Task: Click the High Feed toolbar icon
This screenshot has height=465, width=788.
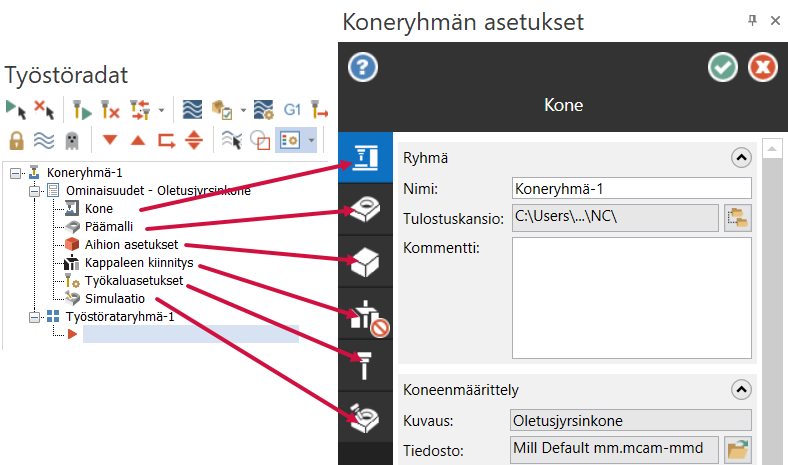Action: pos(319,109)
